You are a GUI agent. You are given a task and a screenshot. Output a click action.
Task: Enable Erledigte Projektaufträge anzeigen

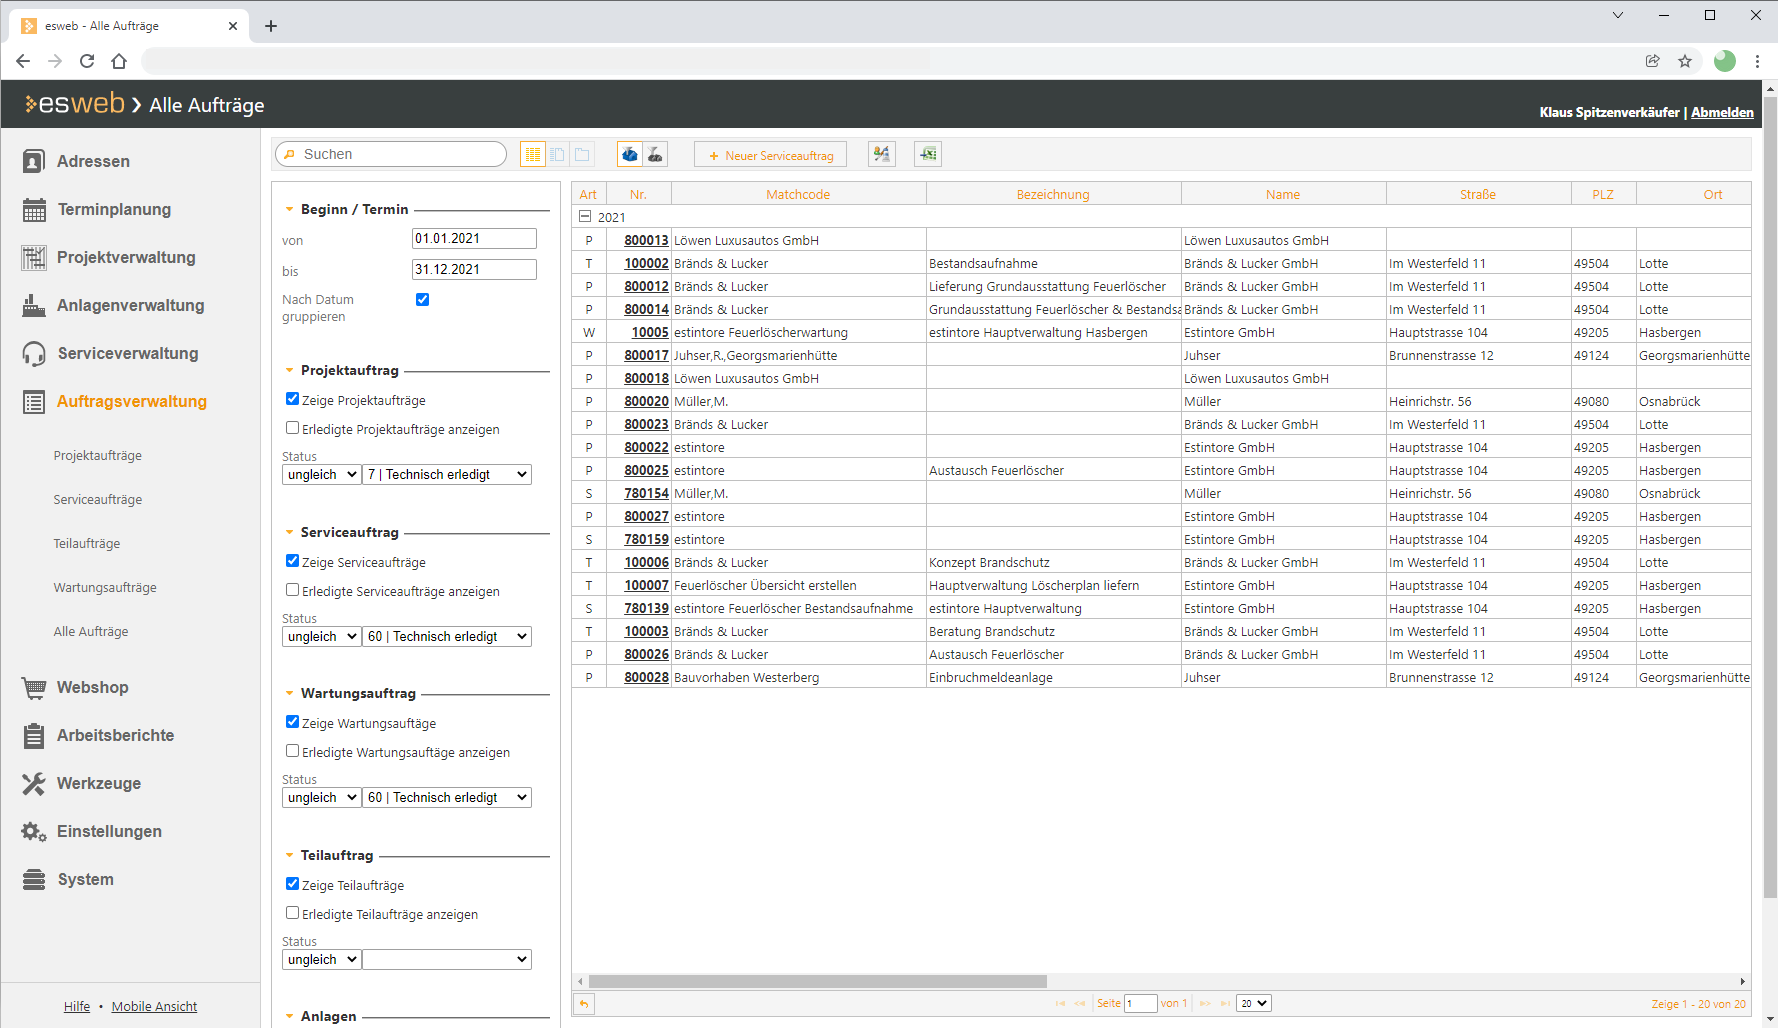click(292, 428)
